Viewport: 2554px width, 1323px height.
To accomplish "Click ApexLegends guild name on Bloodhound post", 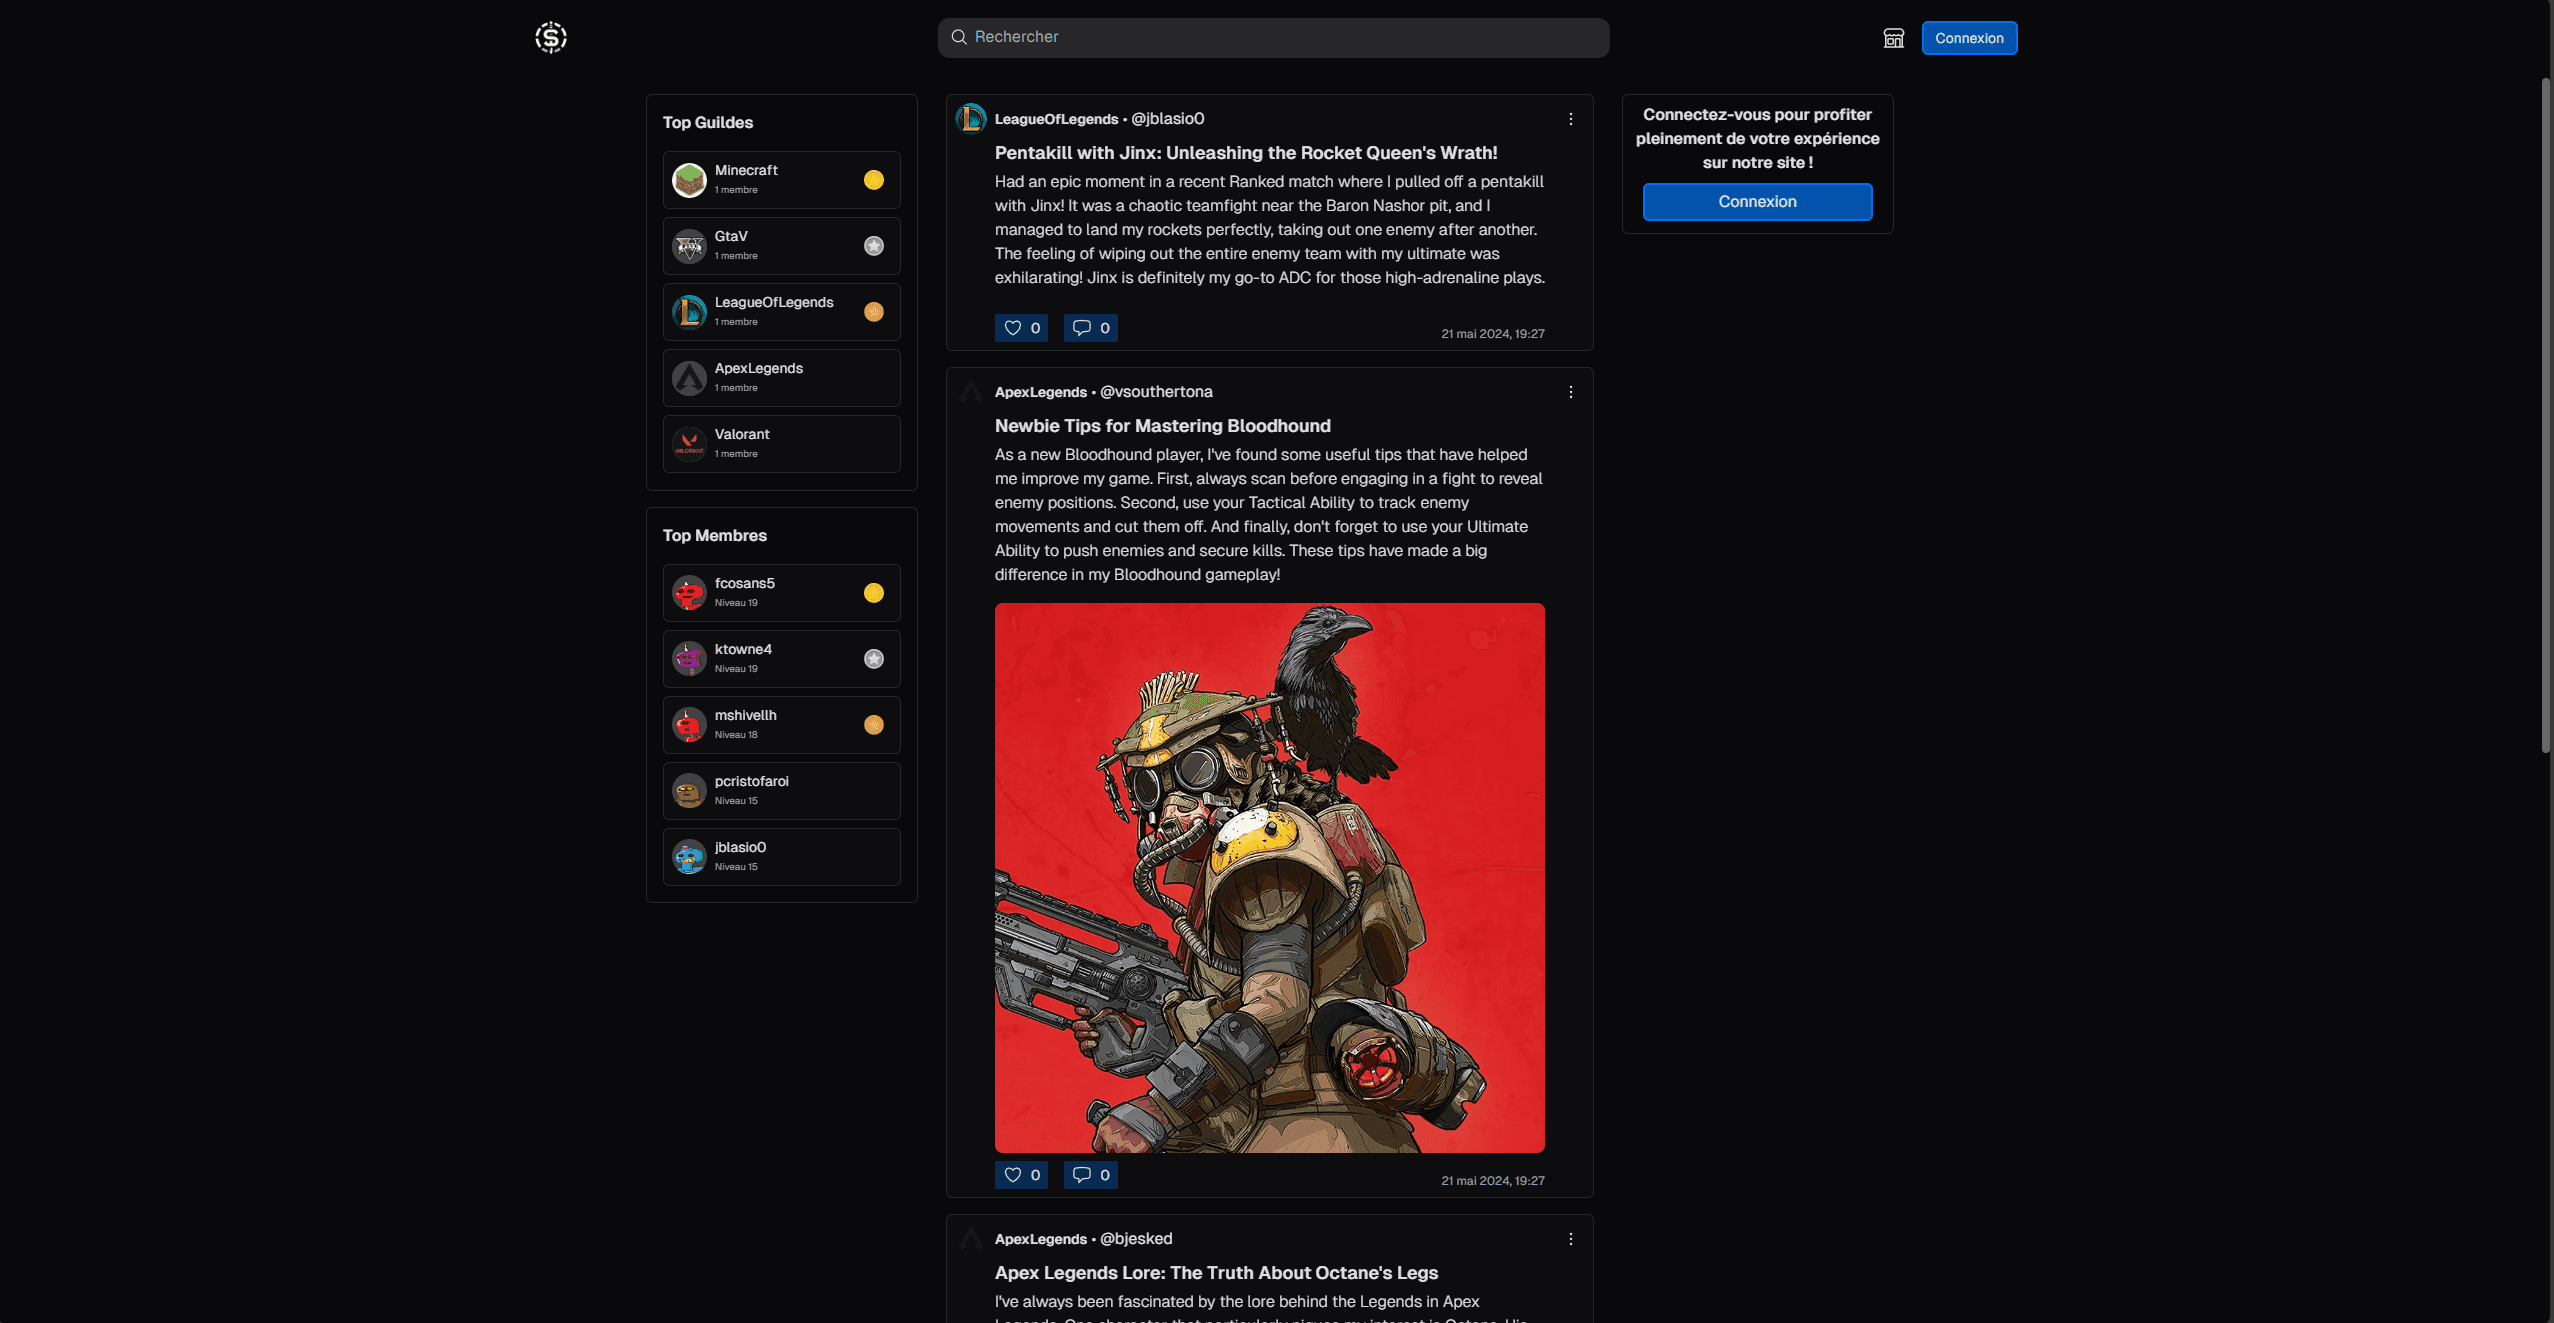I will pyautogui.click(x=1040, y=392).
